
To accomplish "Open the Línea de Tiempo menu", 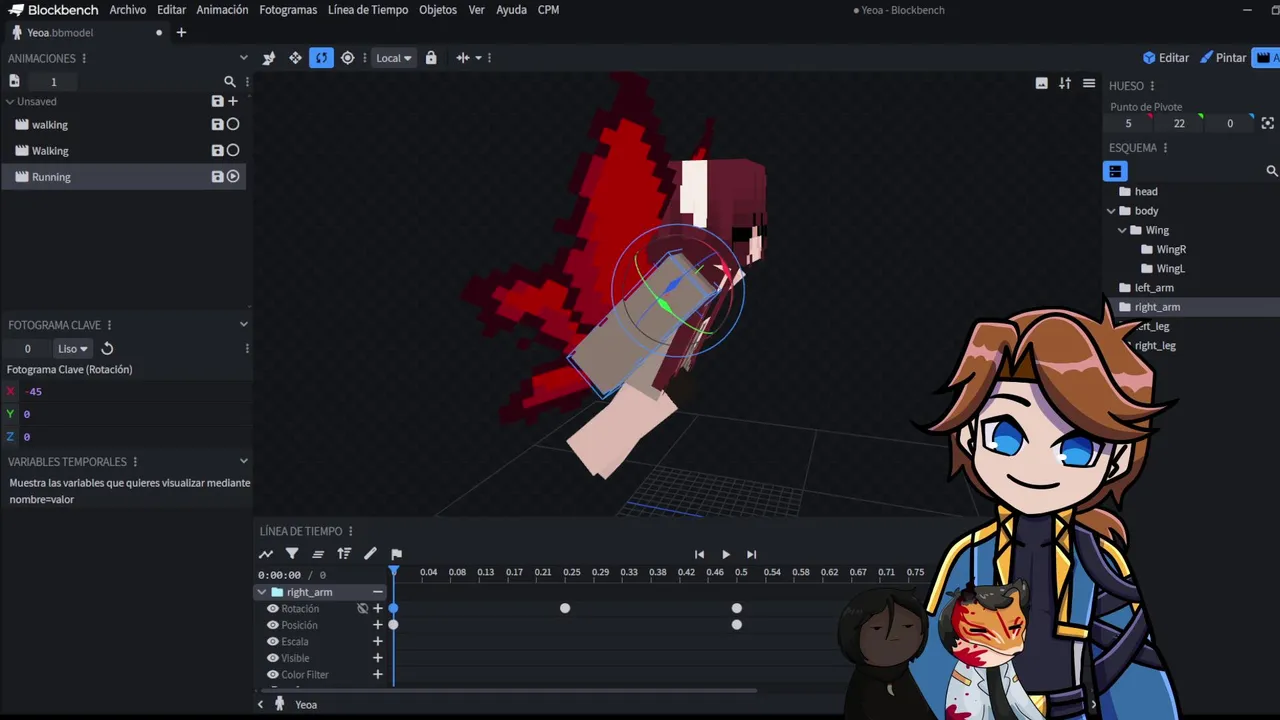I will coord(368,10).
